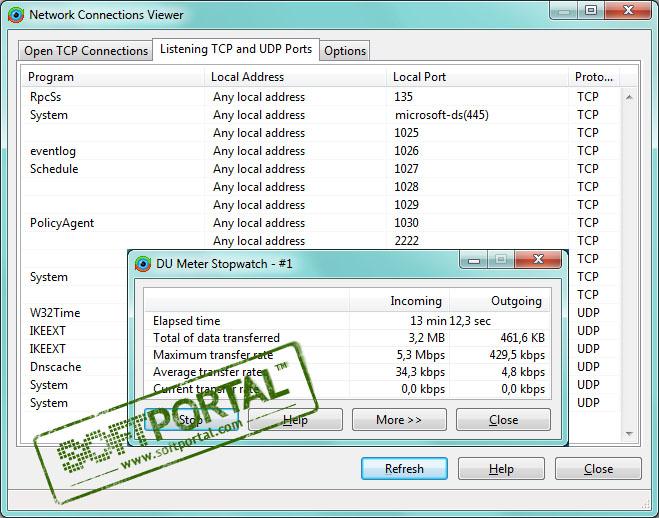Click Close button in Network Connections Viewer

(598, 468)
